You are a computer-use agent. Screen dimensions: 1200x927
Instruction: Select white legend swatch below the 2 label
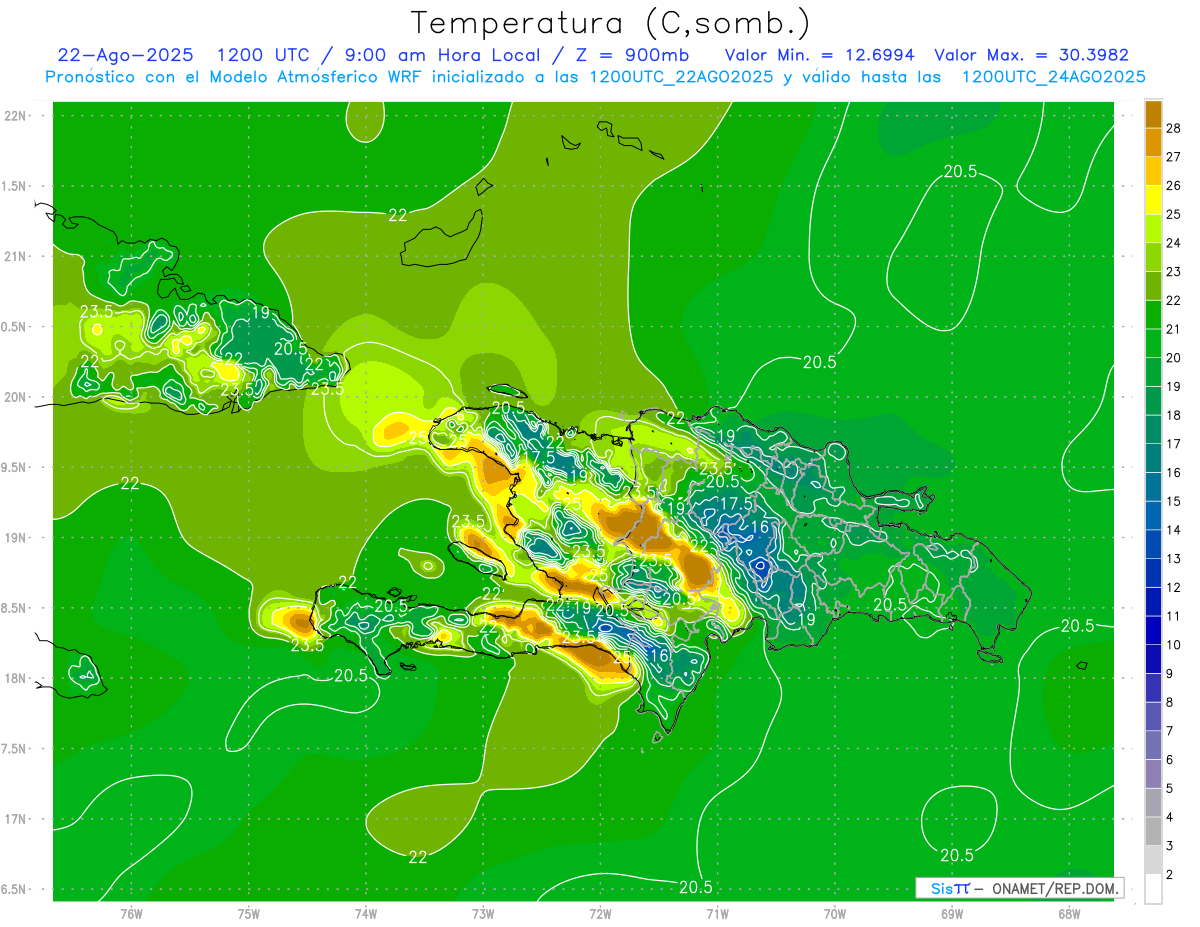tap(1153, 890)
